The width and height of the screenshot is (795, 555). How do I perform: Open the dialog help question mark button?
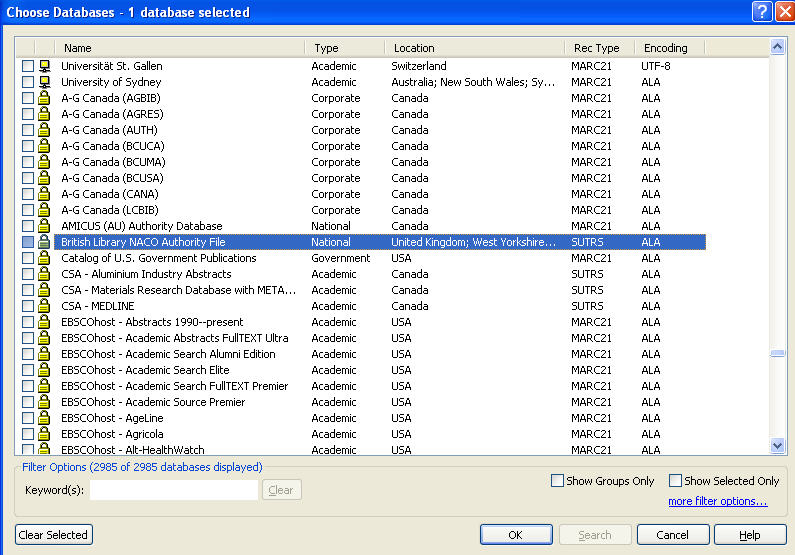click(762, 11)
